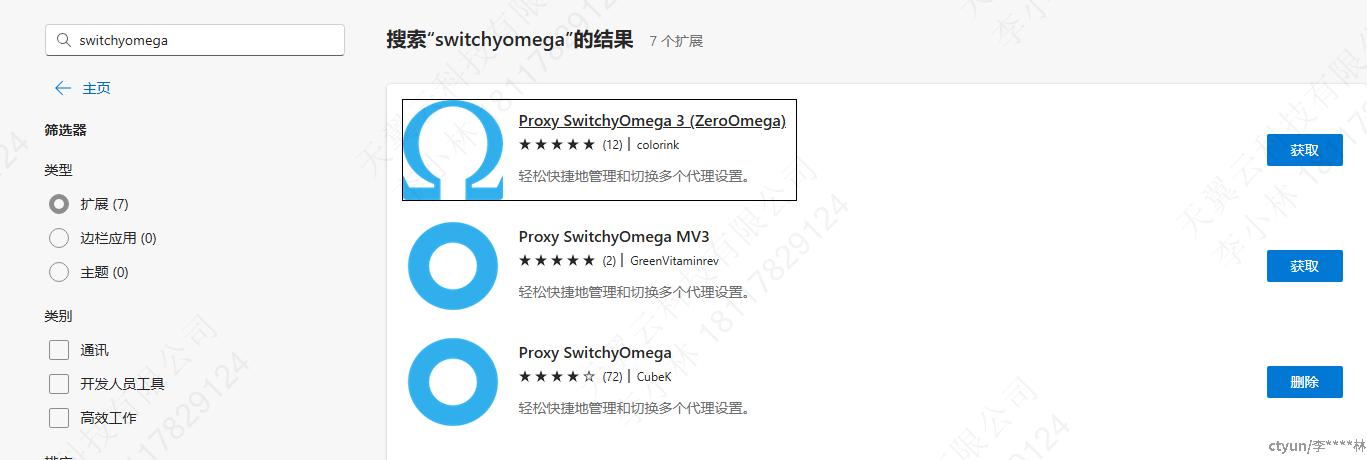
Task: Select the 扩展 (7) radio button
Action: tap(59, 204)
